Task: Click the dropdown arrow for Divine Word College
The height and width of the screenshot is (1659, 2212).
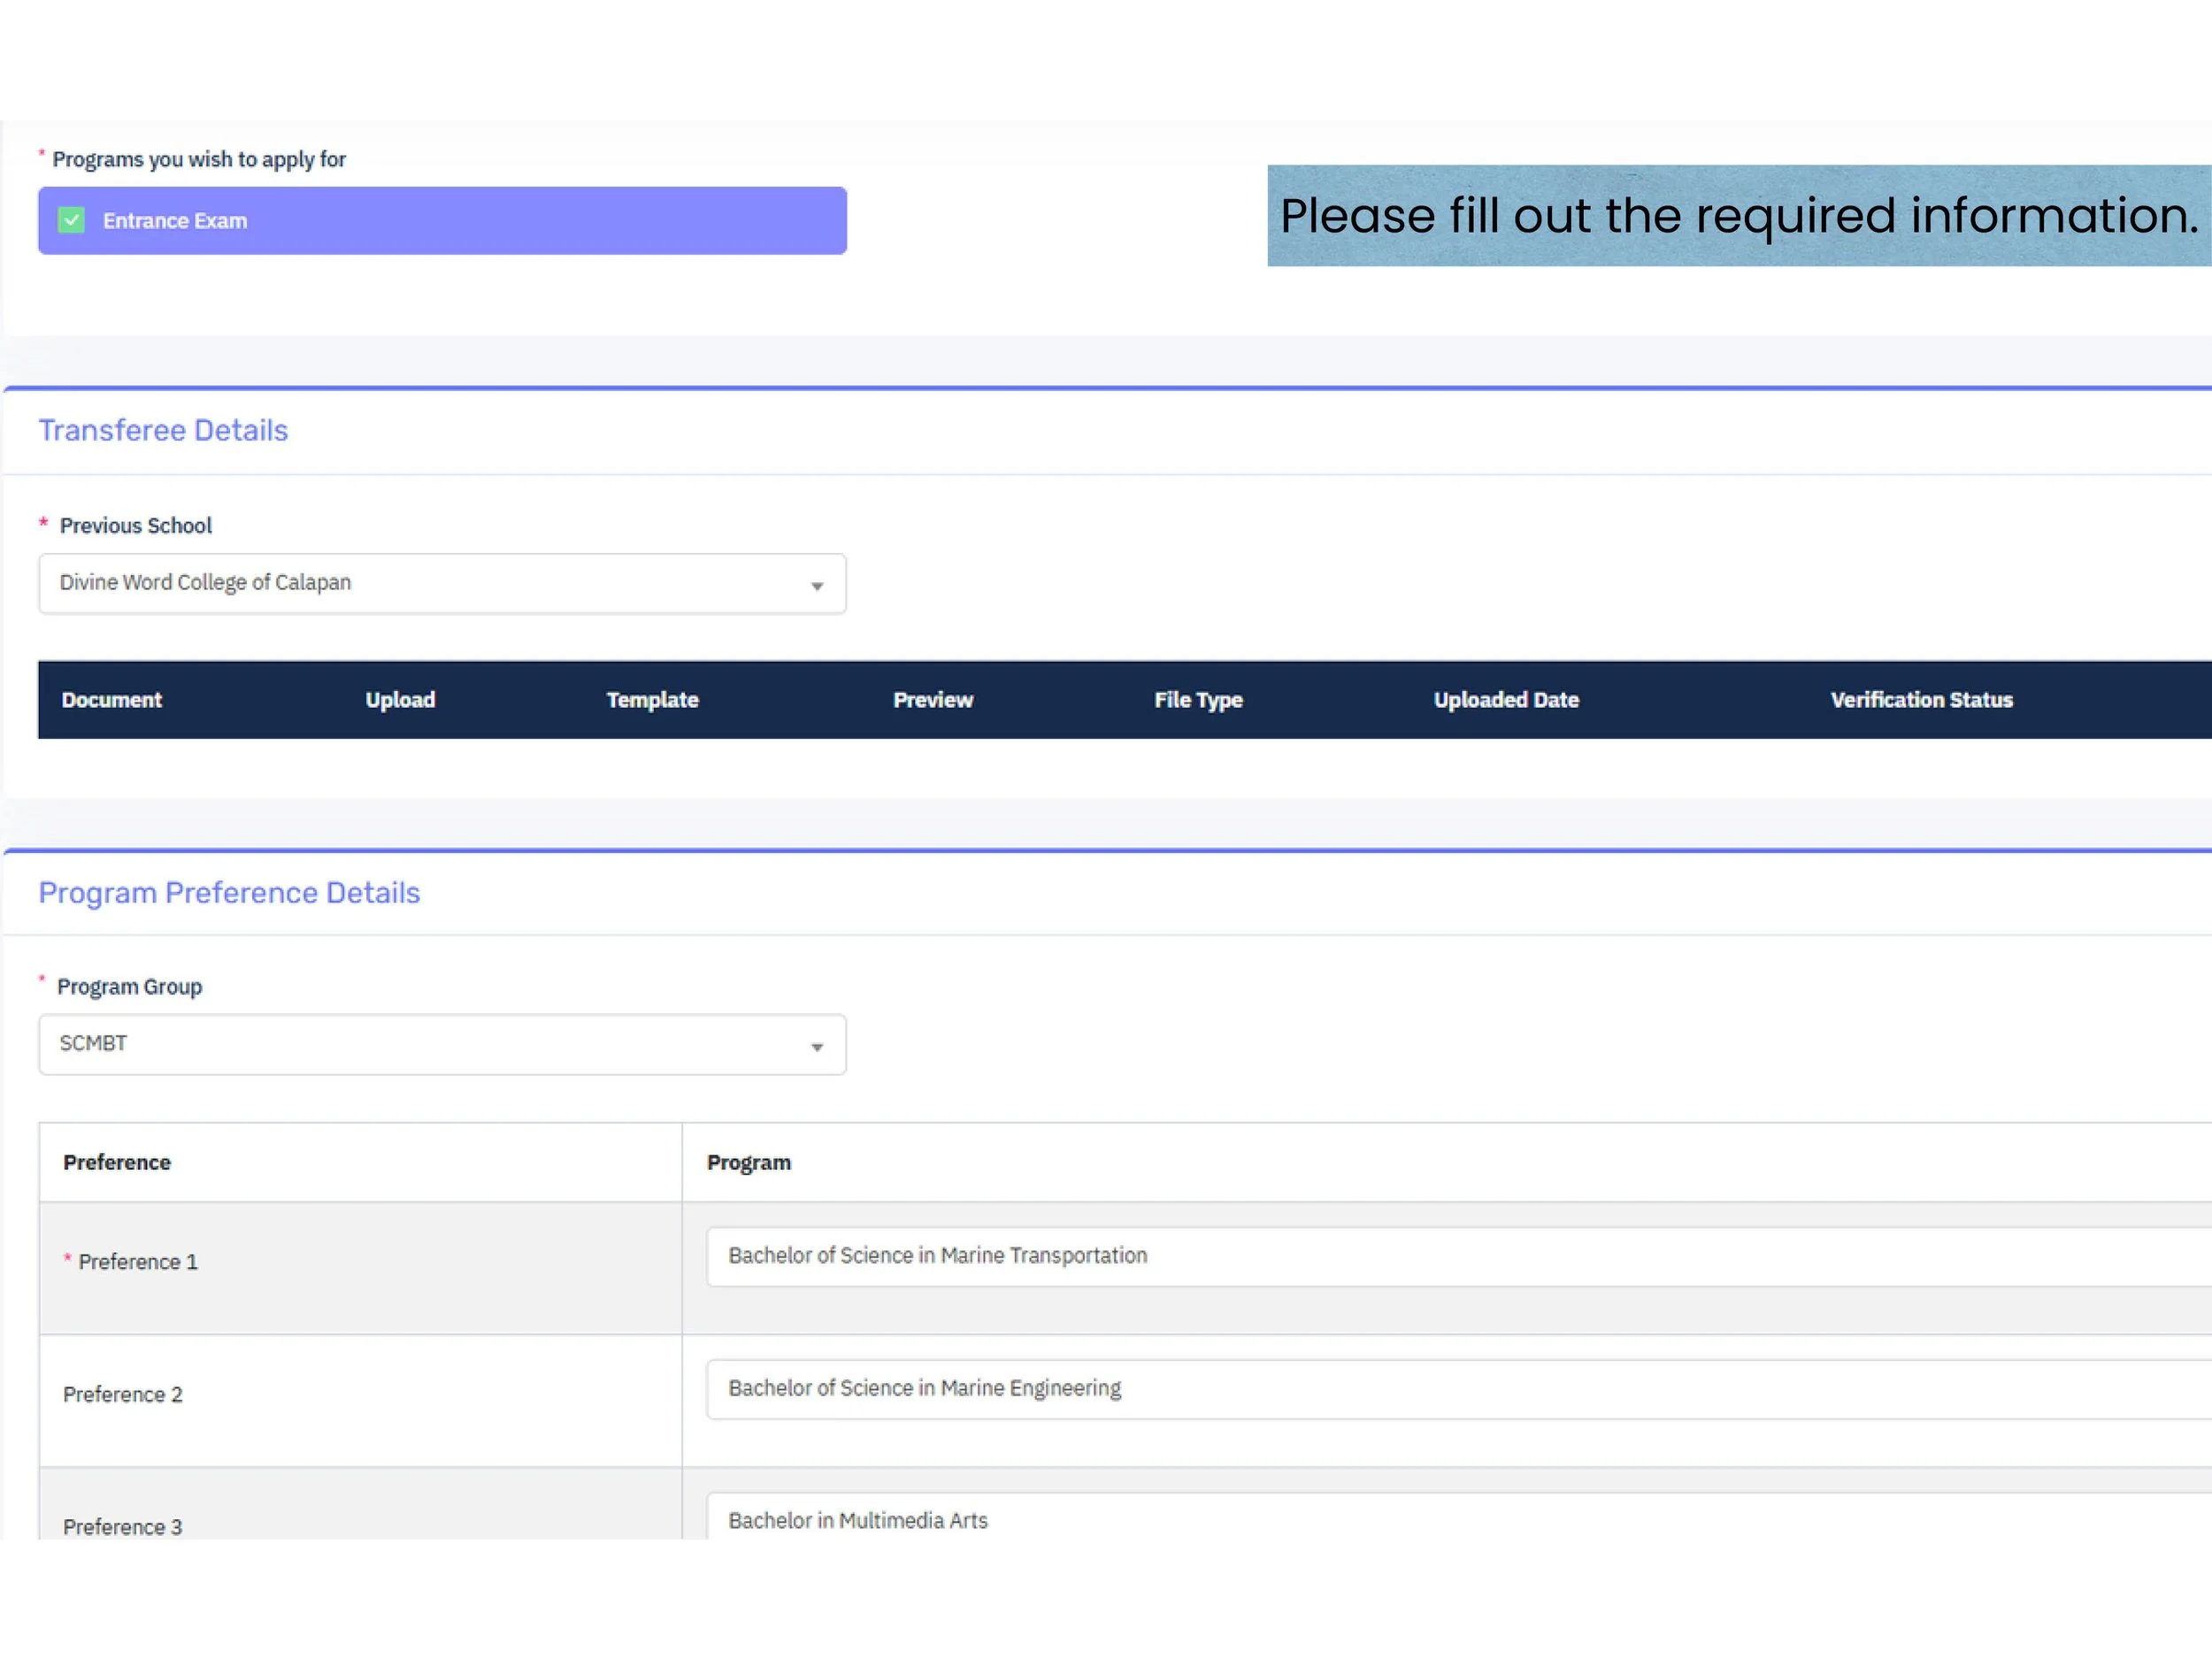Action: [x=818, y=584]
